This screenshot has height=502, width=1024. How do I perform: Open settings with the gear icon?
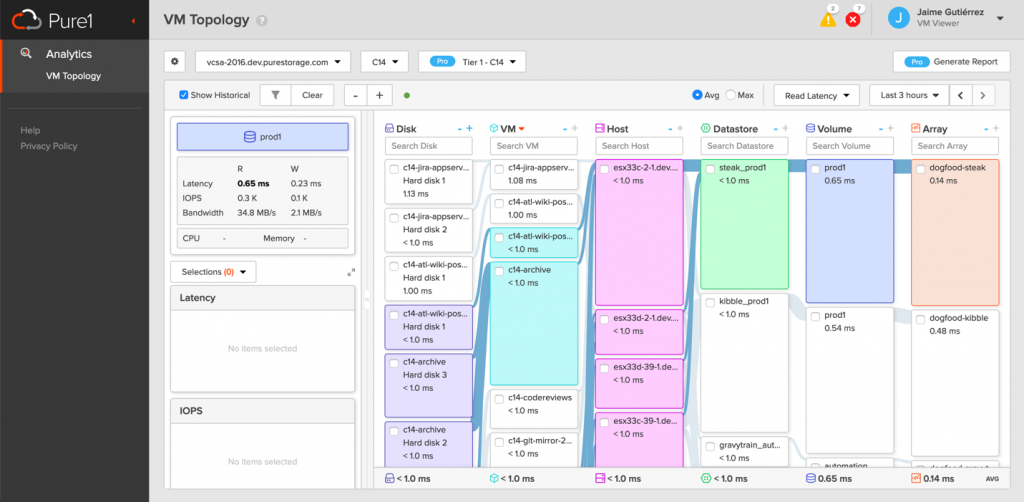(174, 61)
